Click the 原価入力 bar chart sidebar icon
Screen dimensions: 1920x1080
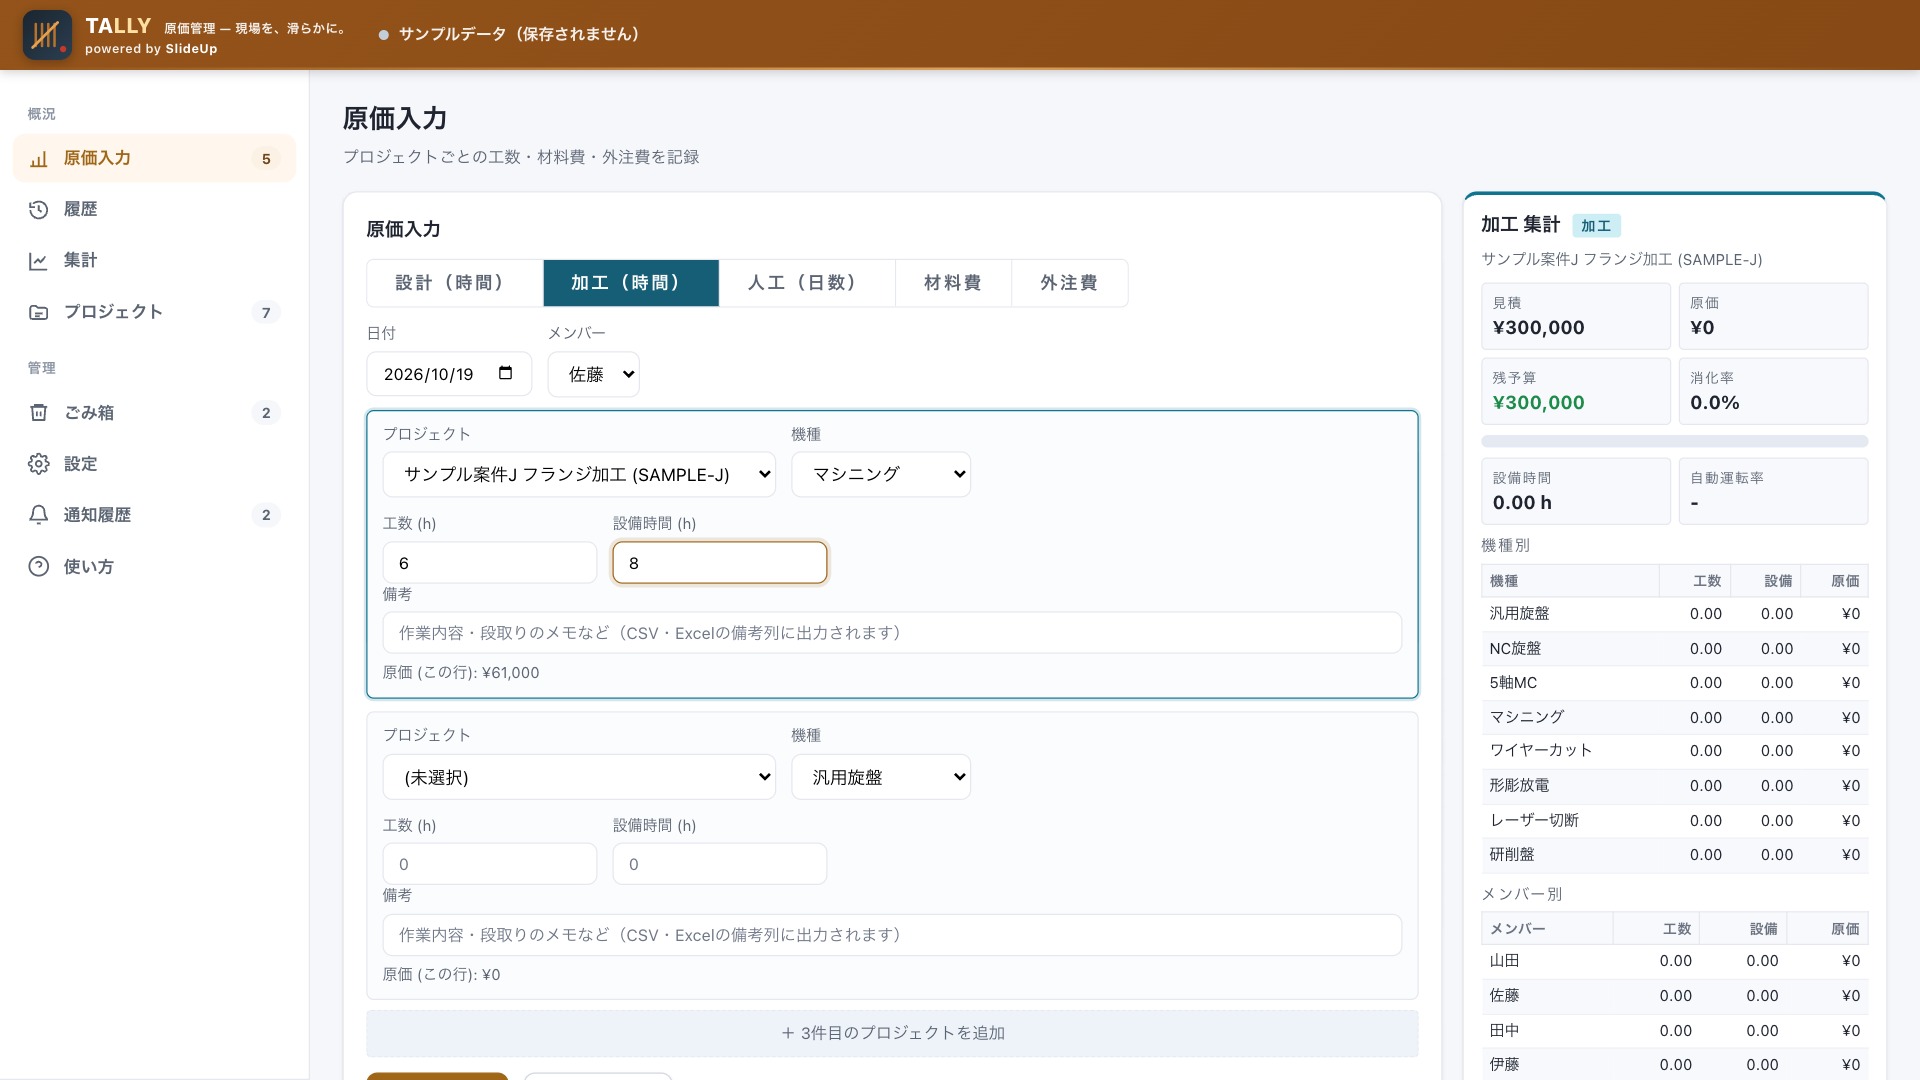click(x=39, y=159)
